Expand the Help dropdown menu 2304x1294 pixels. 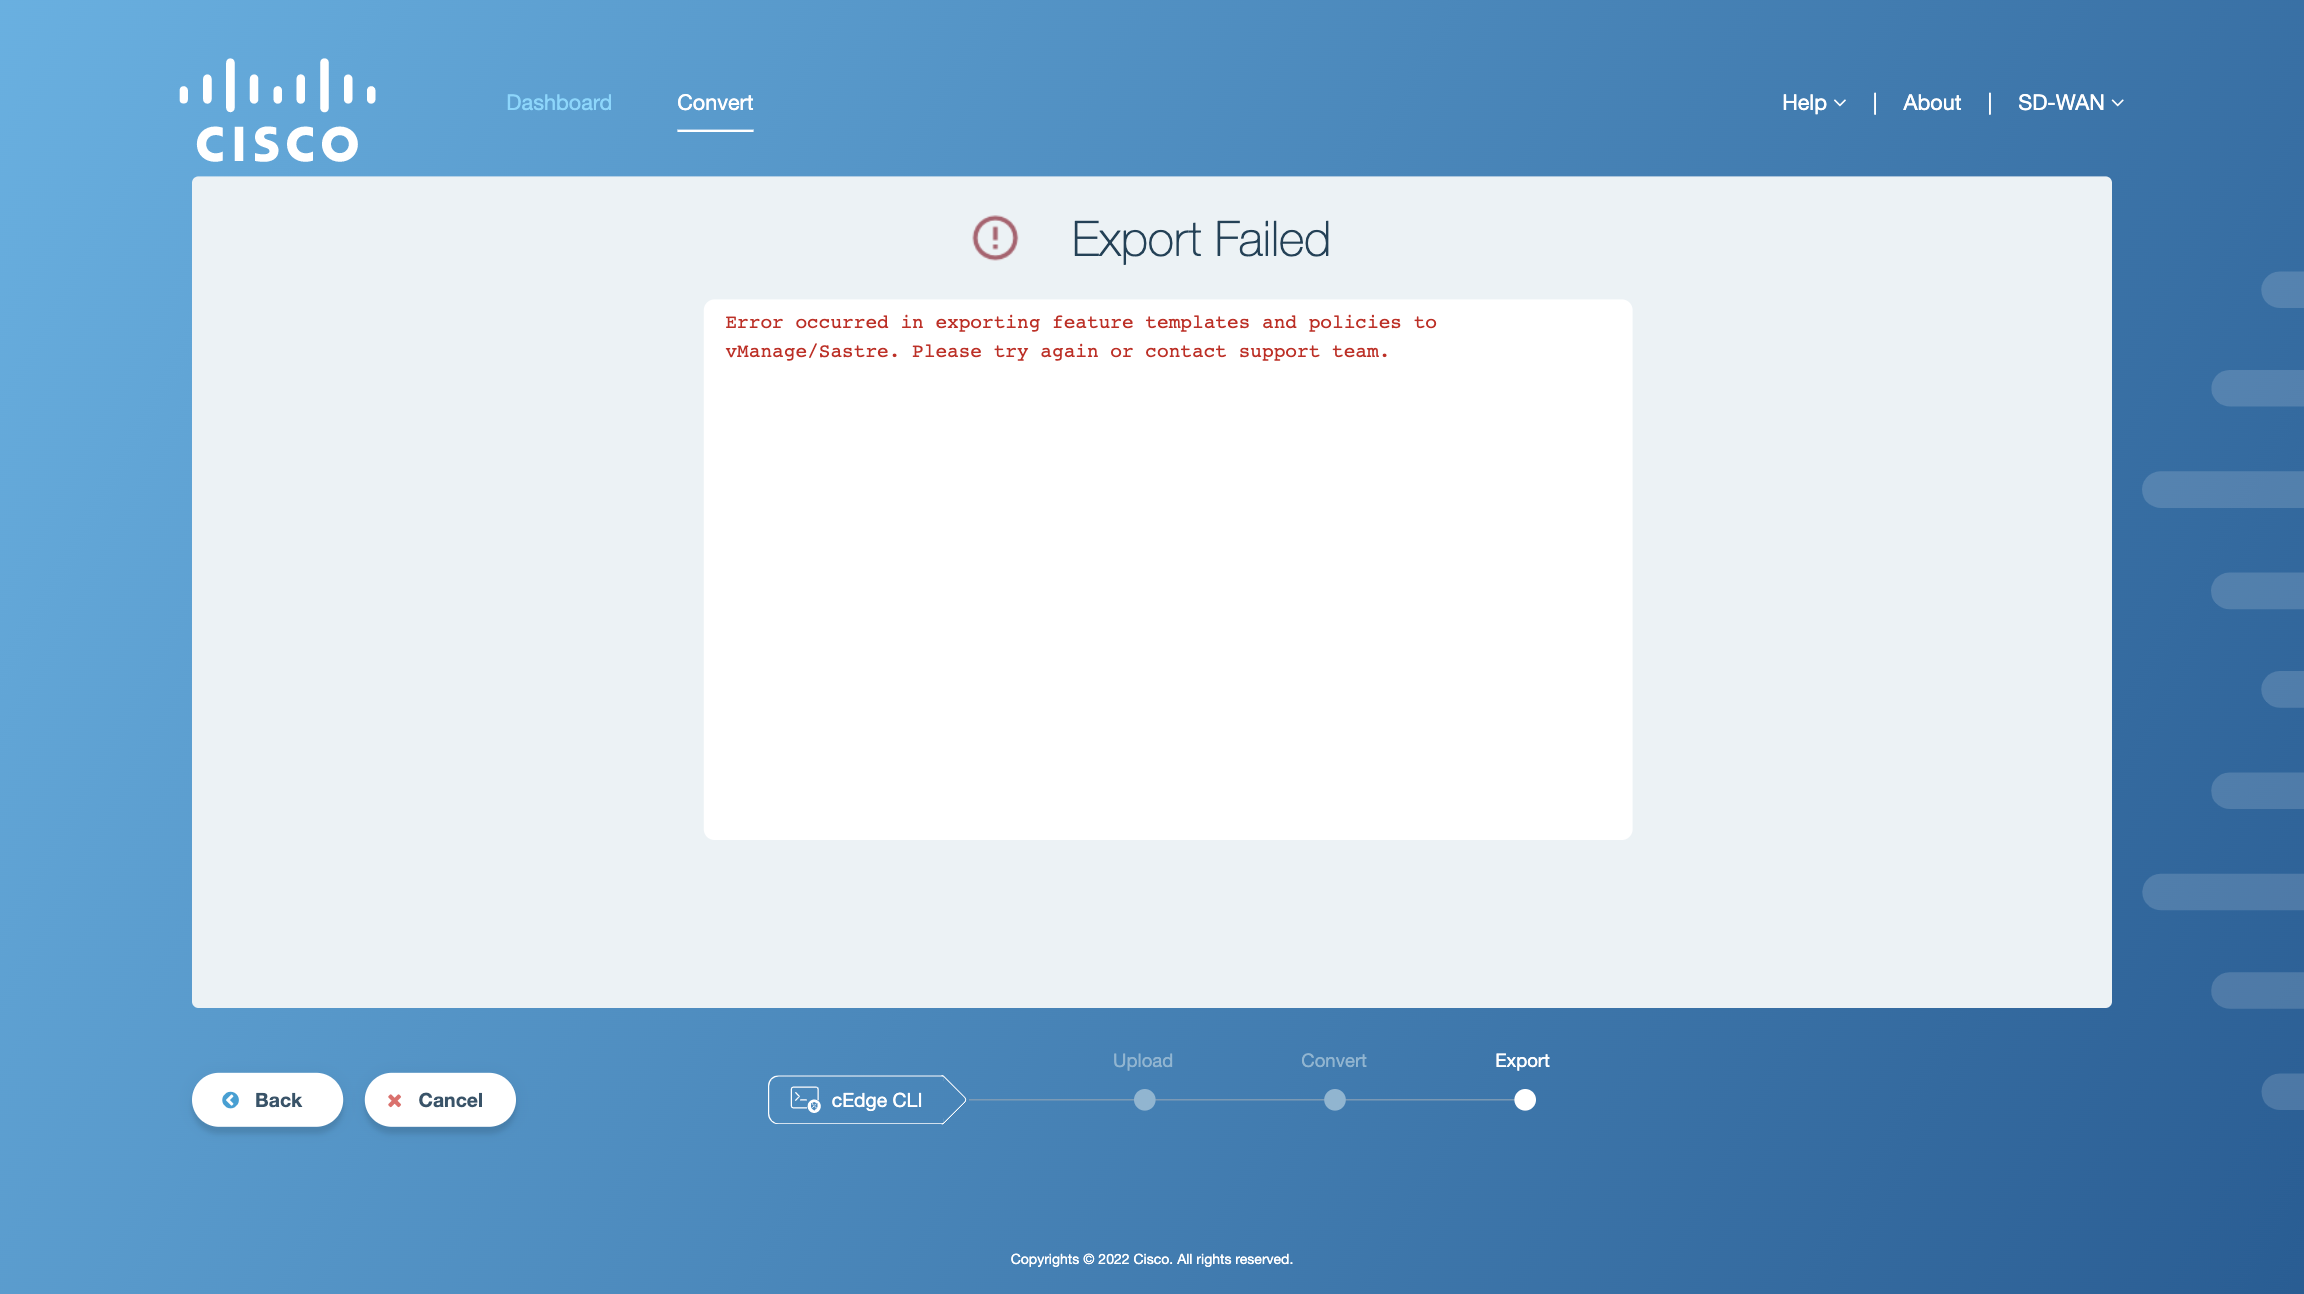tap(1812, 101)
